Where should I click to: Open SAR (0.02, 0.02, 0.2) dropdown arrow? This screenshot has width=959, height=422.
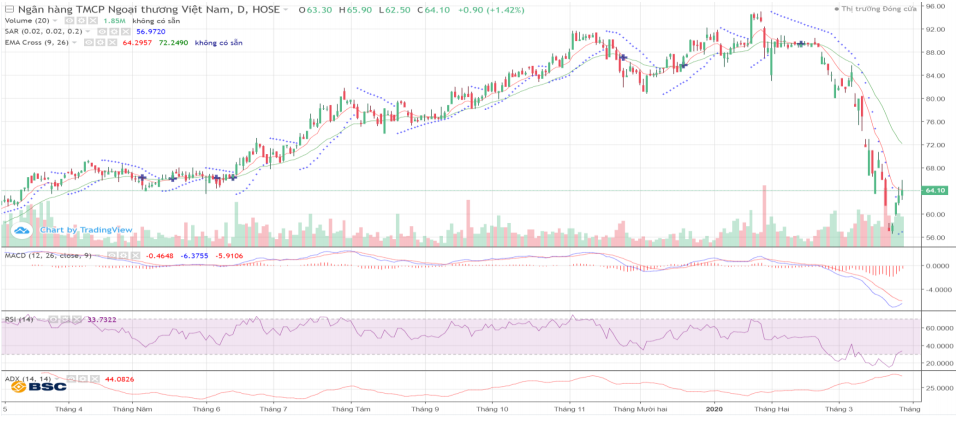click(88, 31)
